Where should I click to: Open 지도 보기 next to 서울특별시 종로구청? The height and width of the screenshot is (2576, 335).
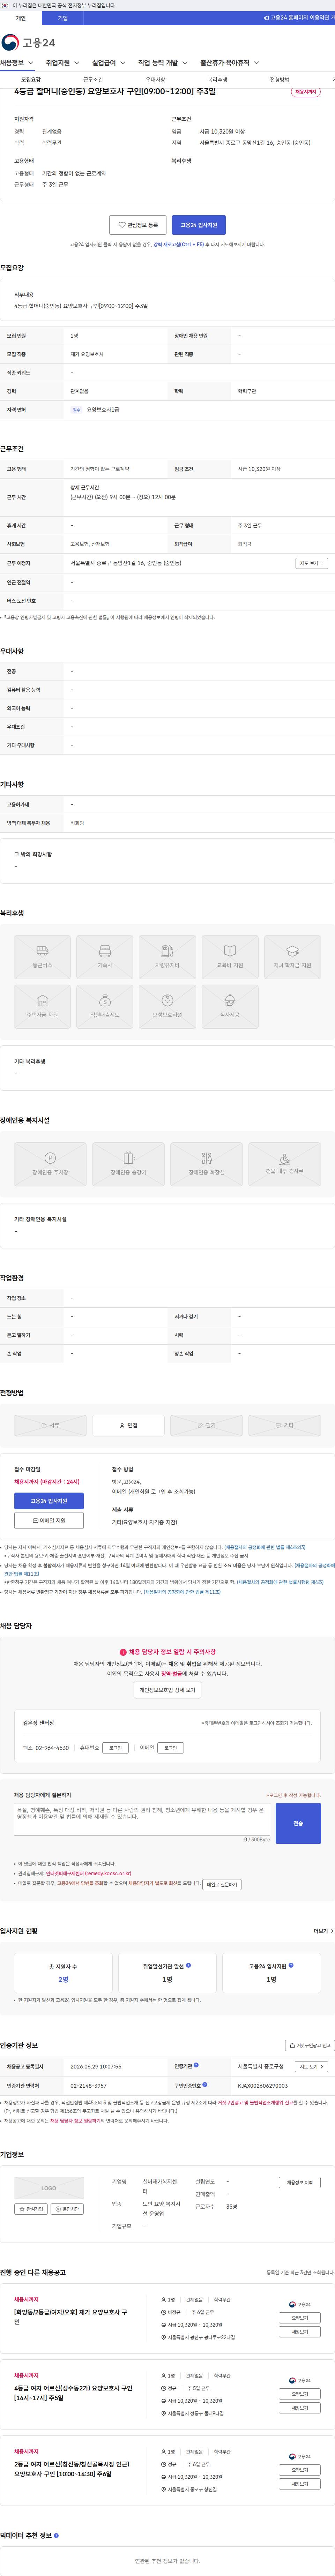[311, 2067]
